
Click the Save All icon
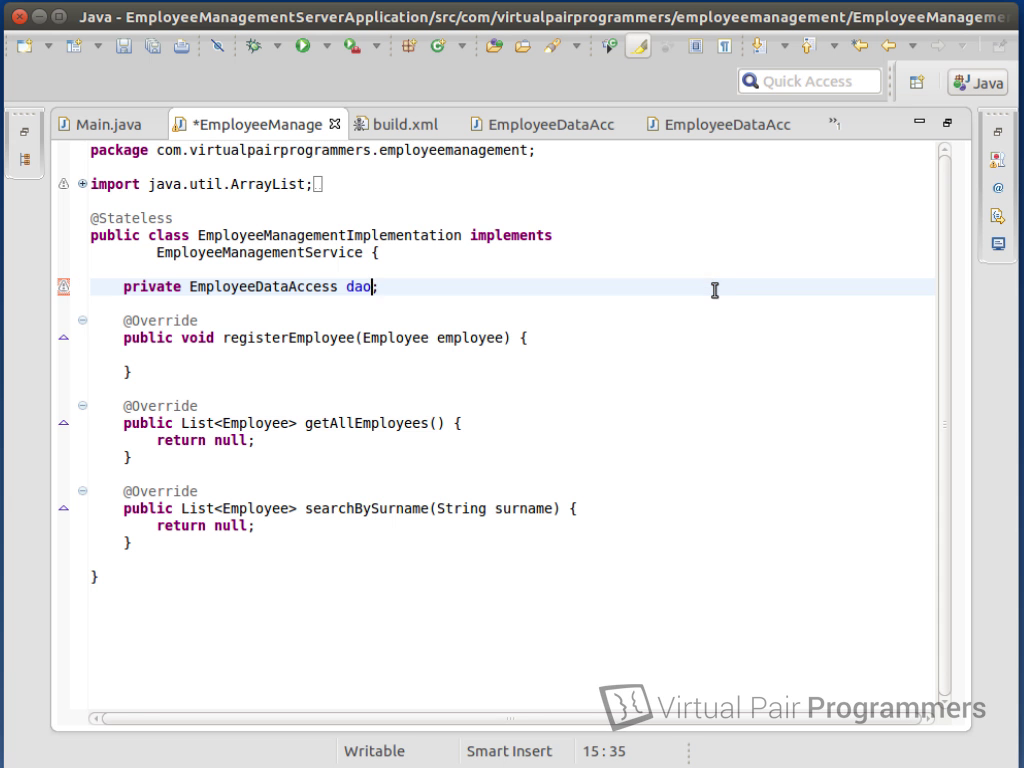pos(153,46)
